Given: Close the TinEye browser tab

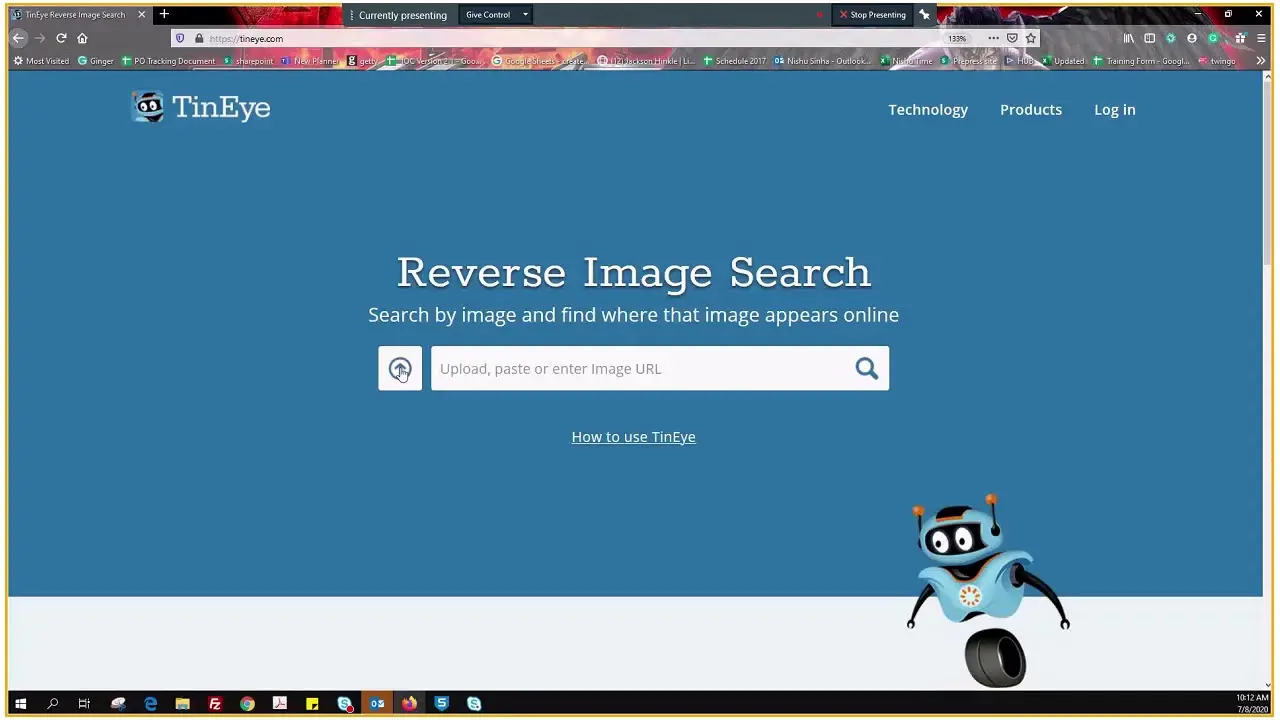Looking at the screenshot, I should point(141,15).
